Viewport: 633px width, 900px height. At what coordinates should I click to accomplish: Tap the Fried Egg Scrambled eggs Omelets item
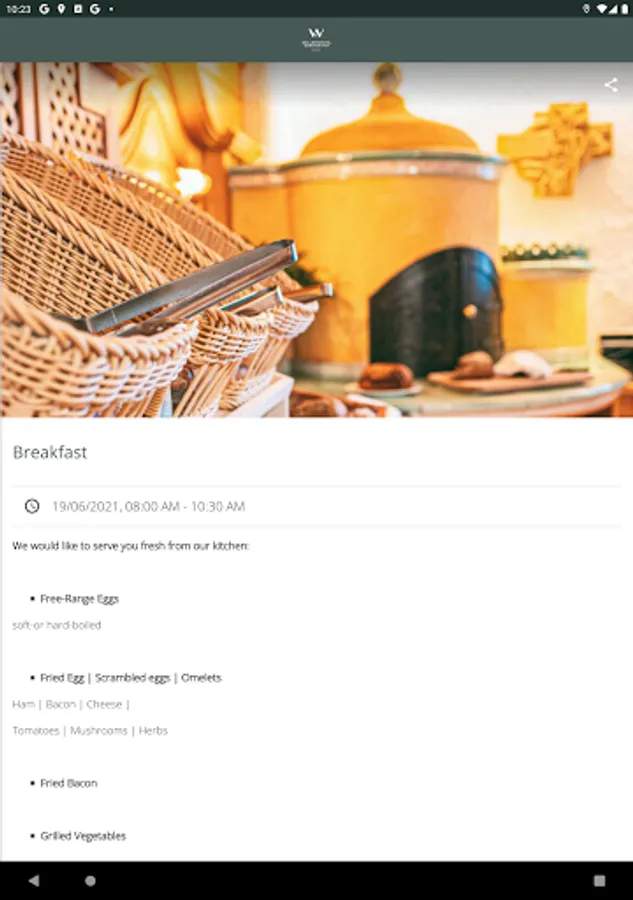(130, 678)
